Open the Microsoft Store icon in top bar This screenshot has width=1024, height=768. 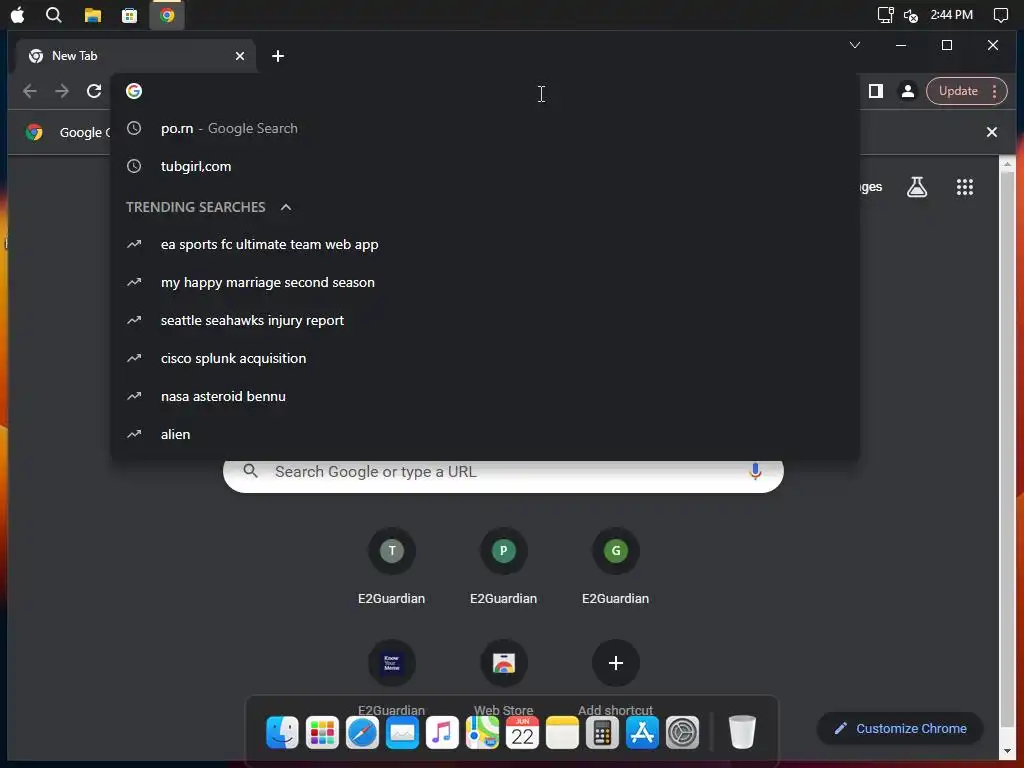129,15
